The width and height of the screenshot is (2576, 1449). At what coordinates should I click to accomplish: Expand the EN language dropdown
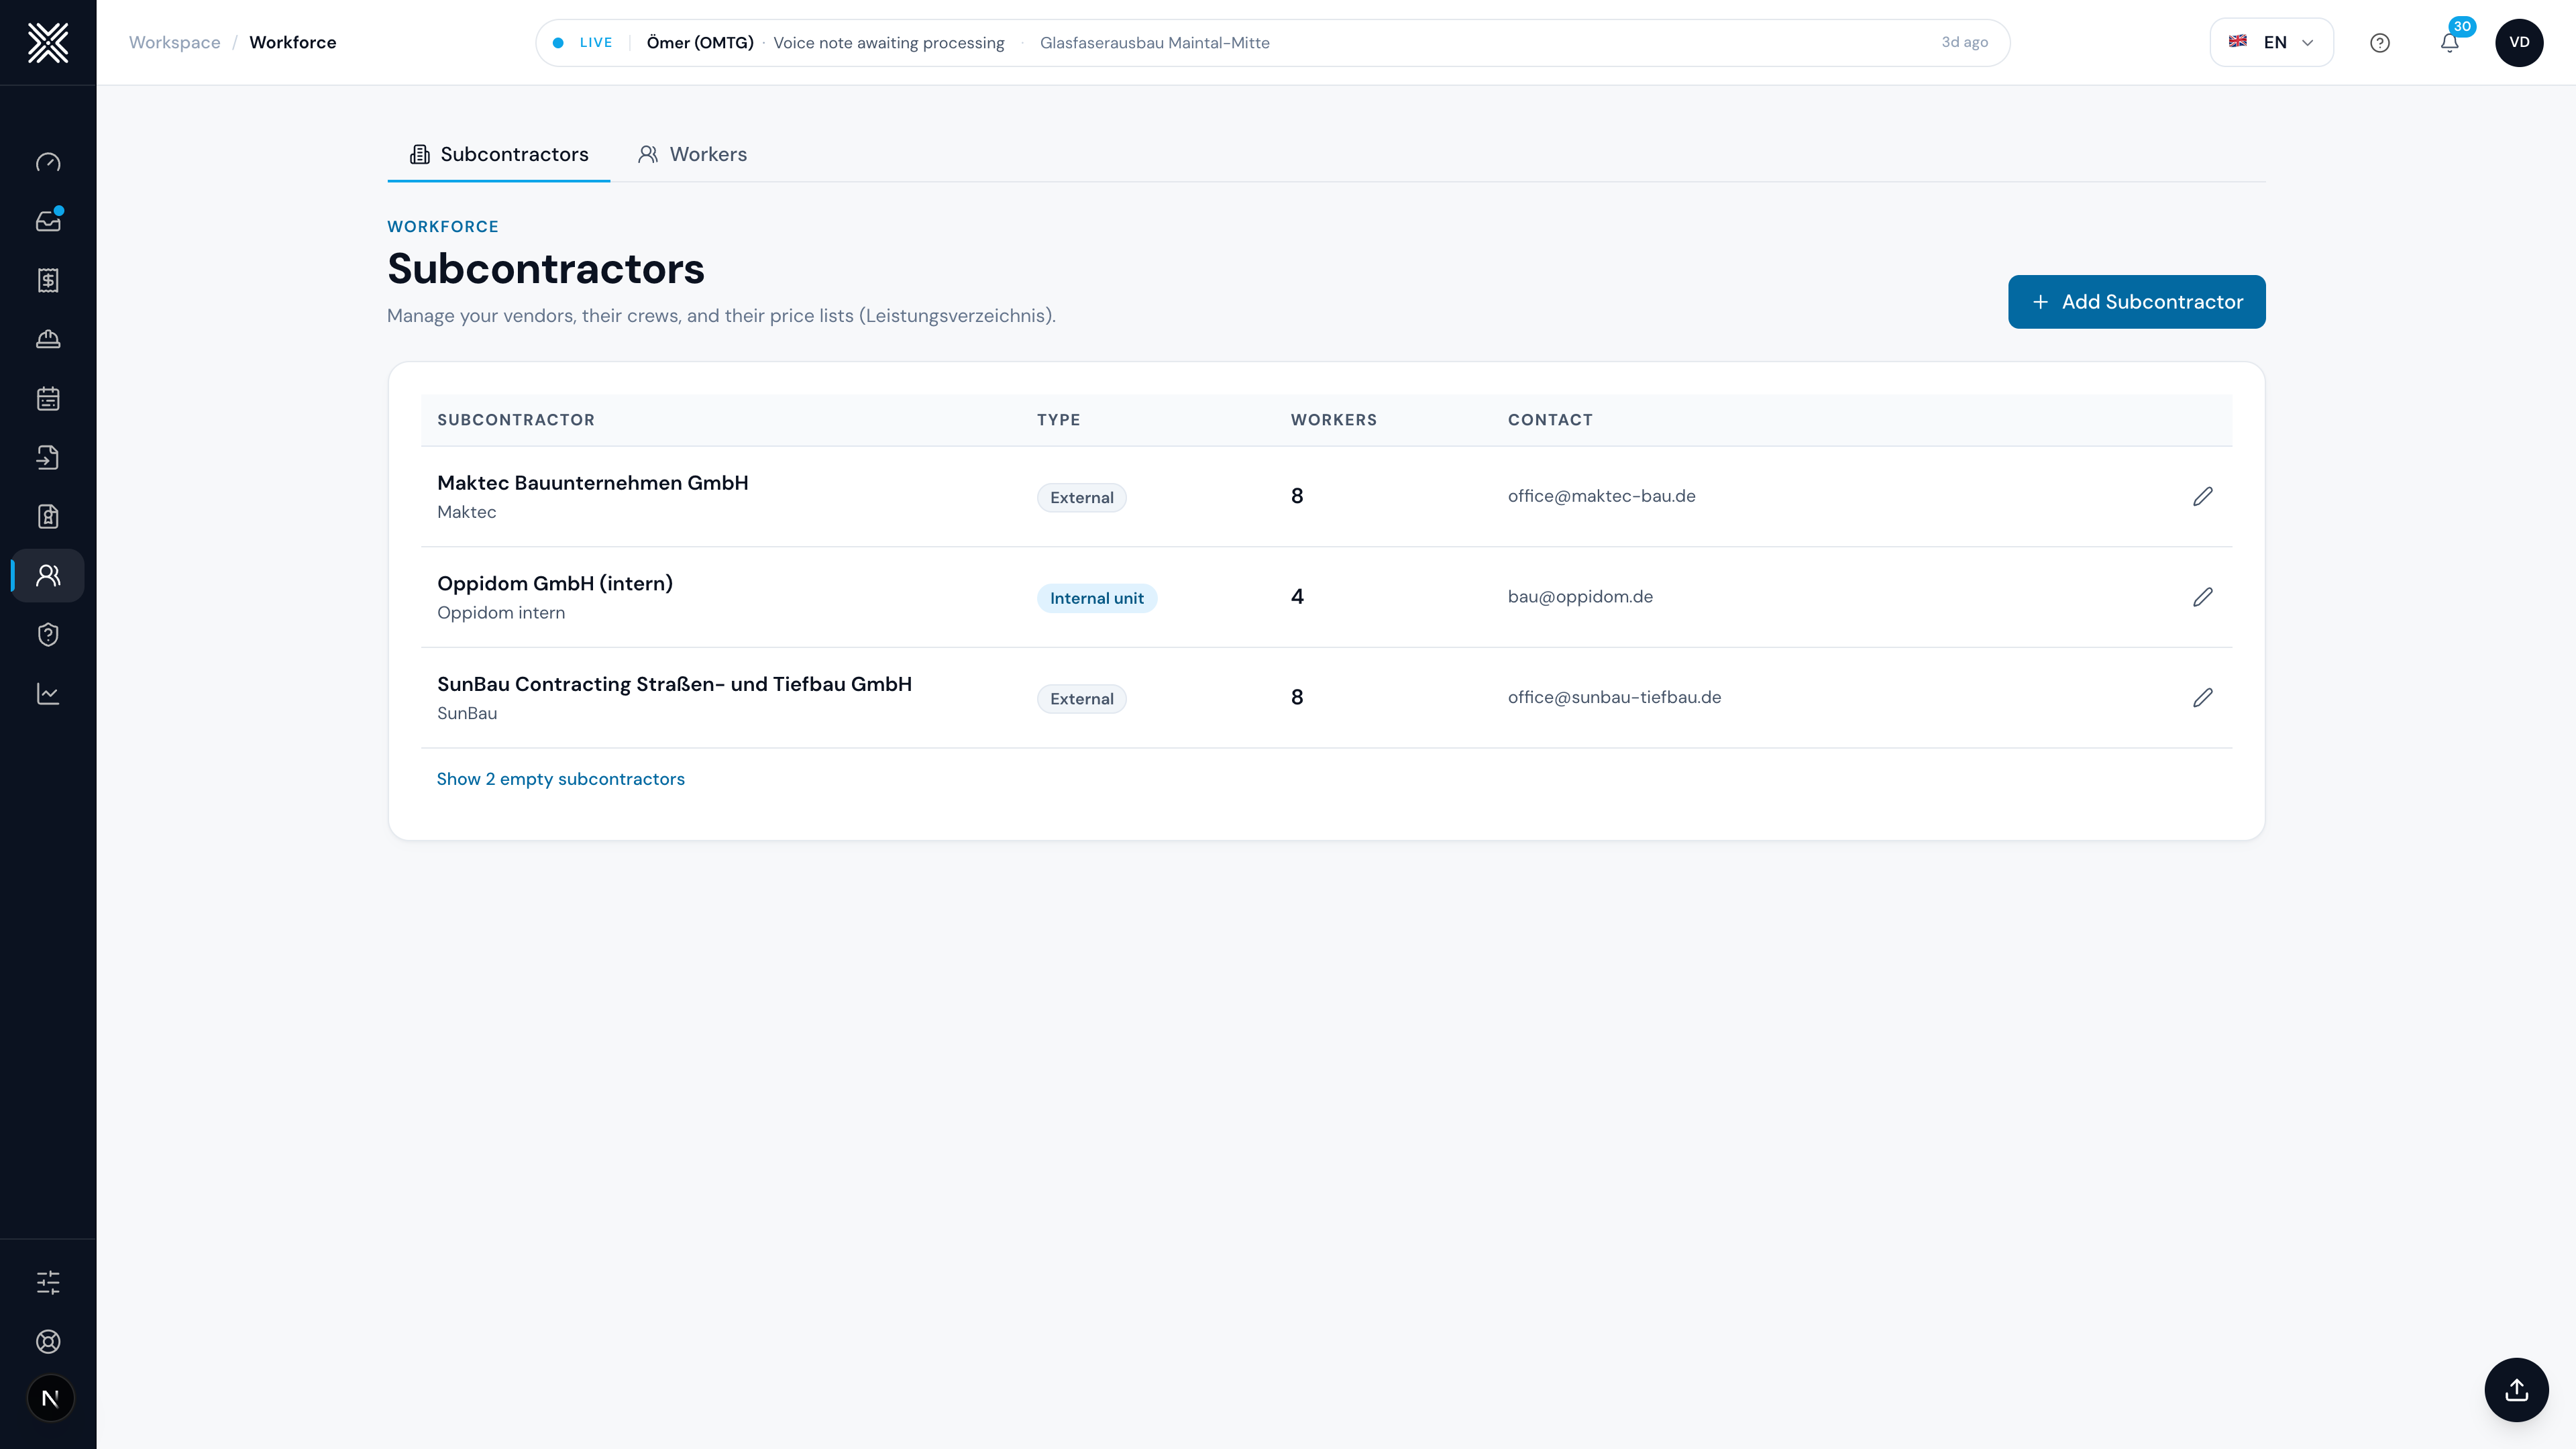2271,43
